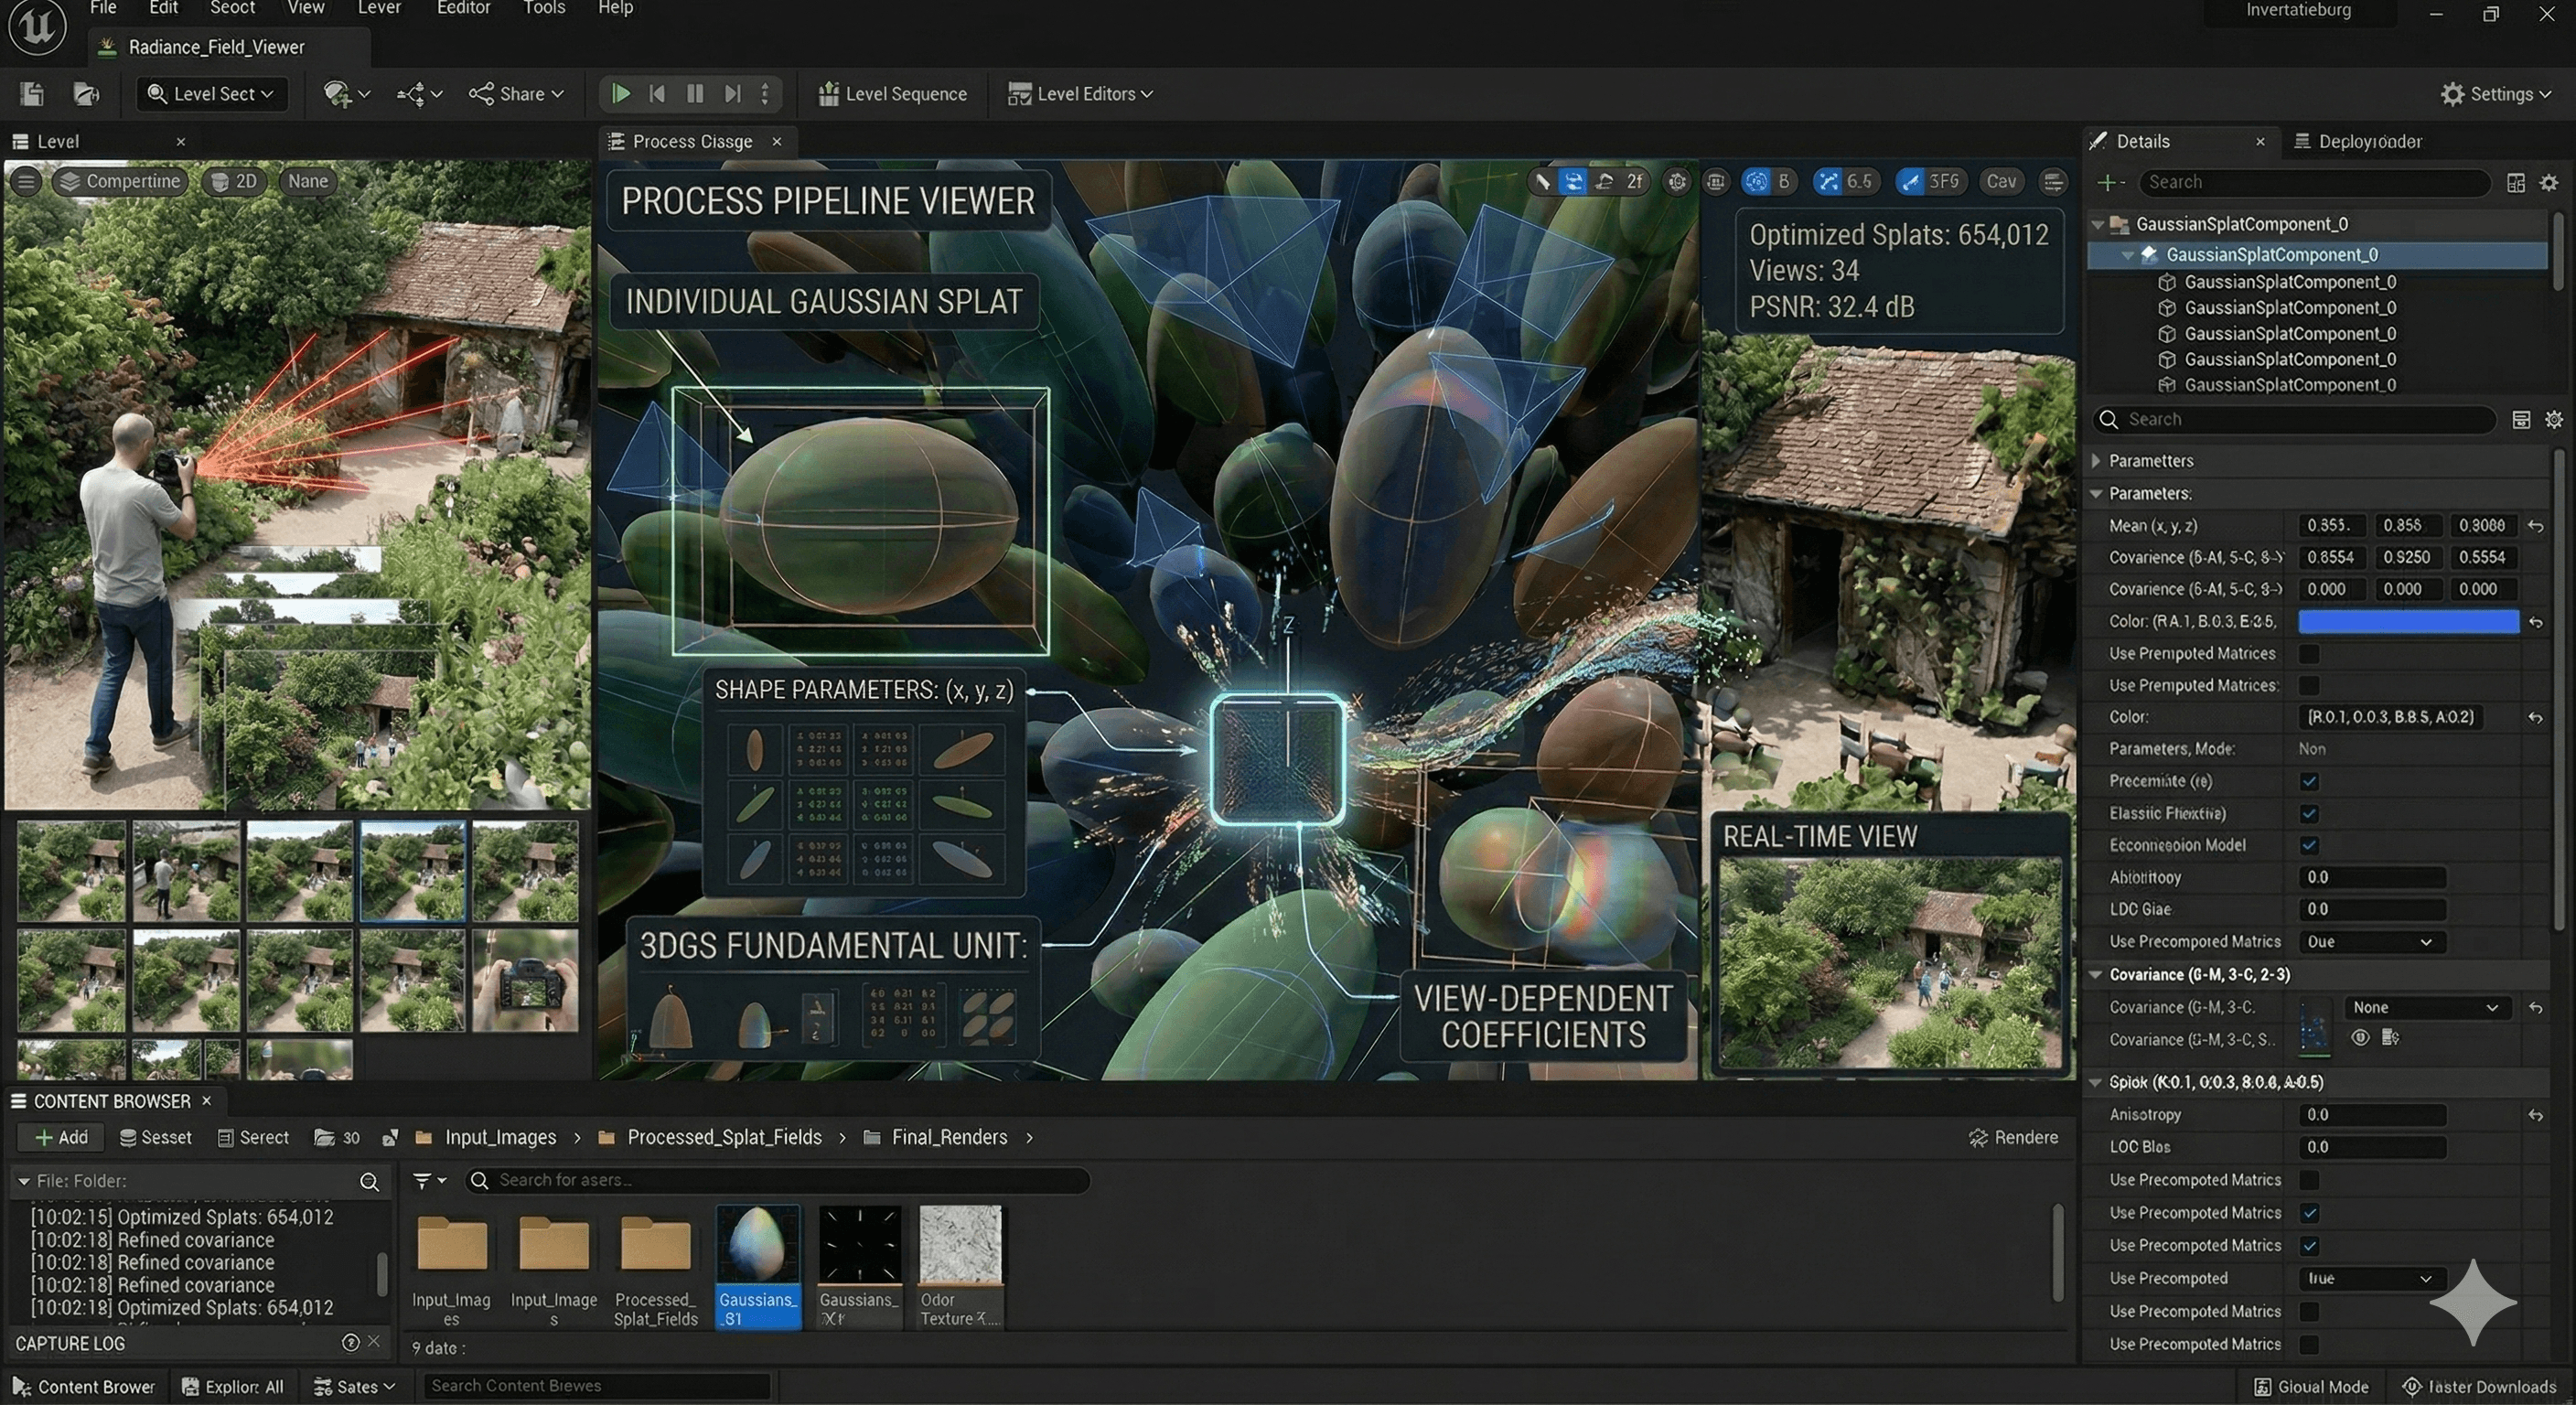Click the blue Color swatch bar
Viewport: 2576px width, 1405px height.
point(2408,622)
